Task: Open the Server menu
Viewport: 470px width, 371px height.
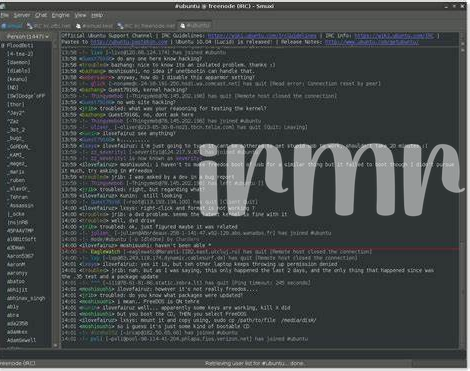Action: [x=22, y=15]
